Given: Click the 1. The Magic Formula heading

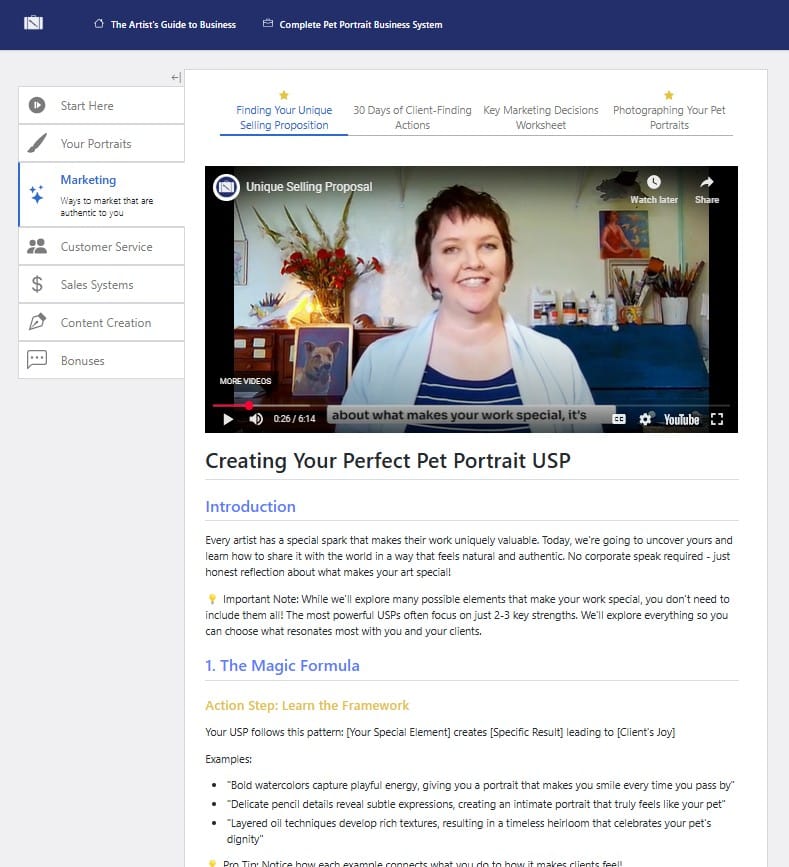Looking at the screenshot, I should [x=283, y=665].
